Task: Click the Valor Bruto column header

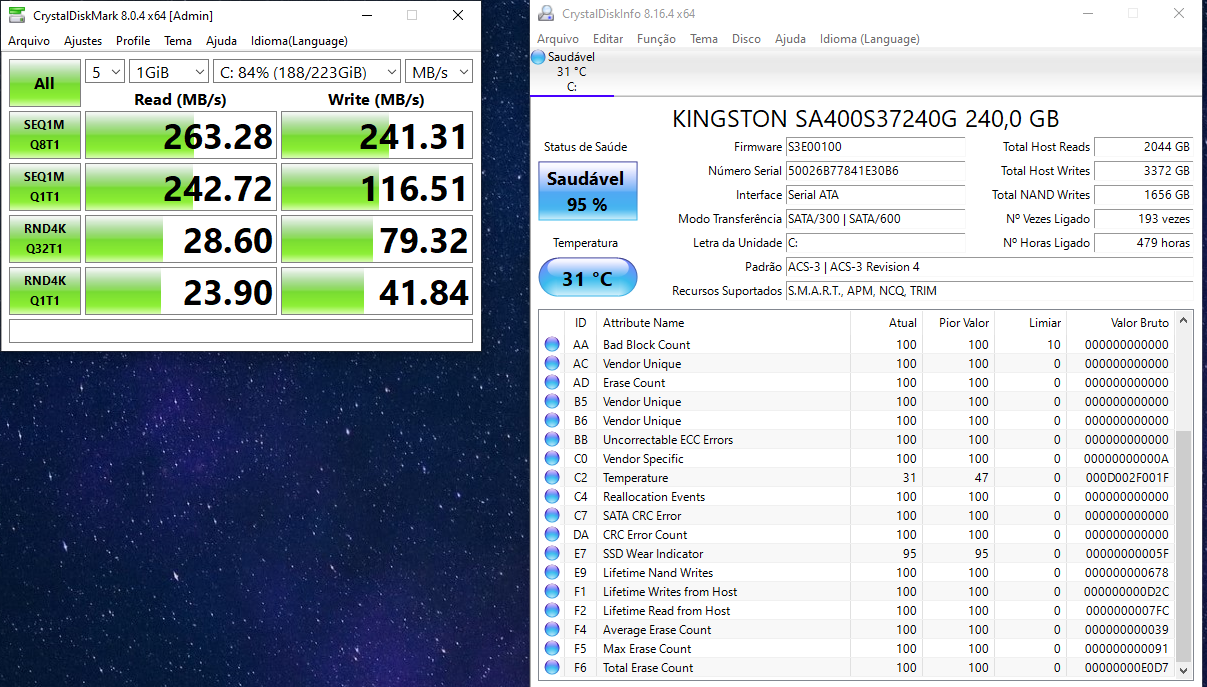Action: tap(1120, 323)
